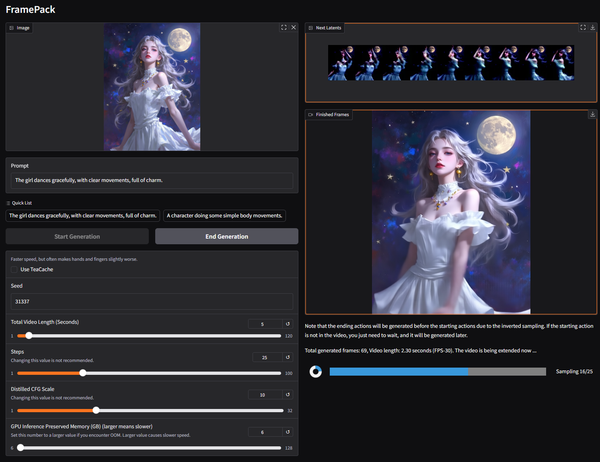Reset the Distilled CFG Scale value
Screen dimensions: 600x462
point(288,395)
